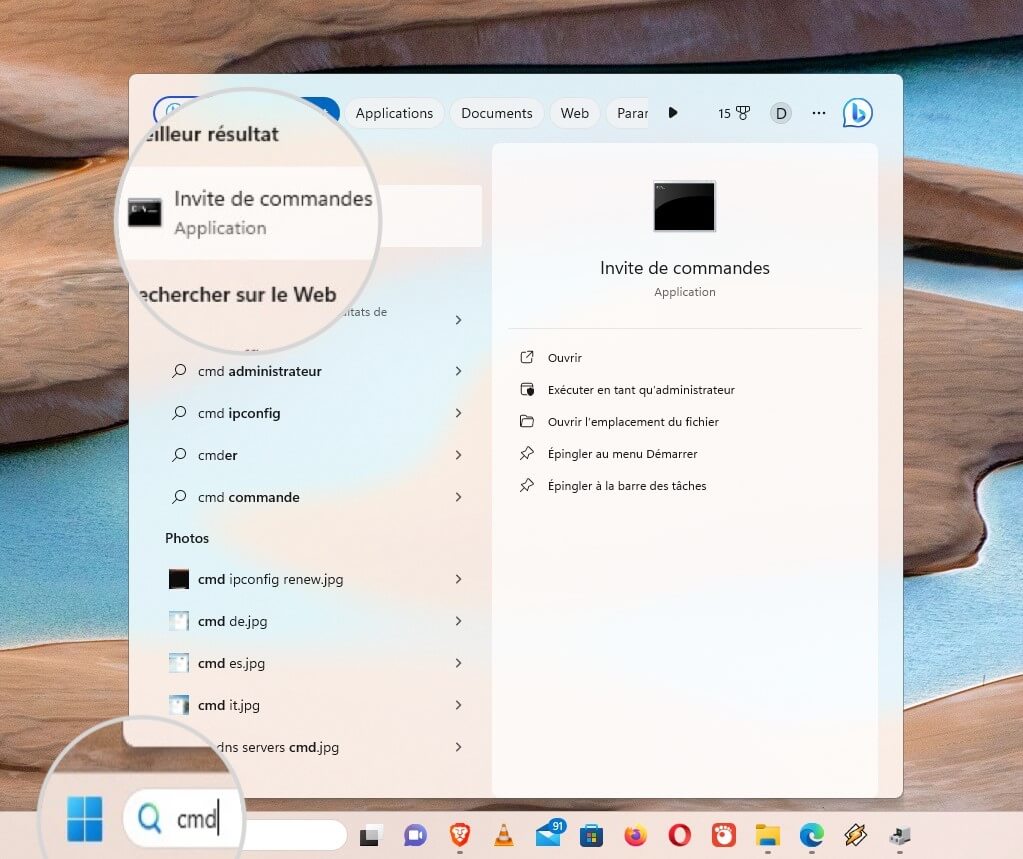Expand the cmd commande suggestion arrow

click(x=459, y=497)
